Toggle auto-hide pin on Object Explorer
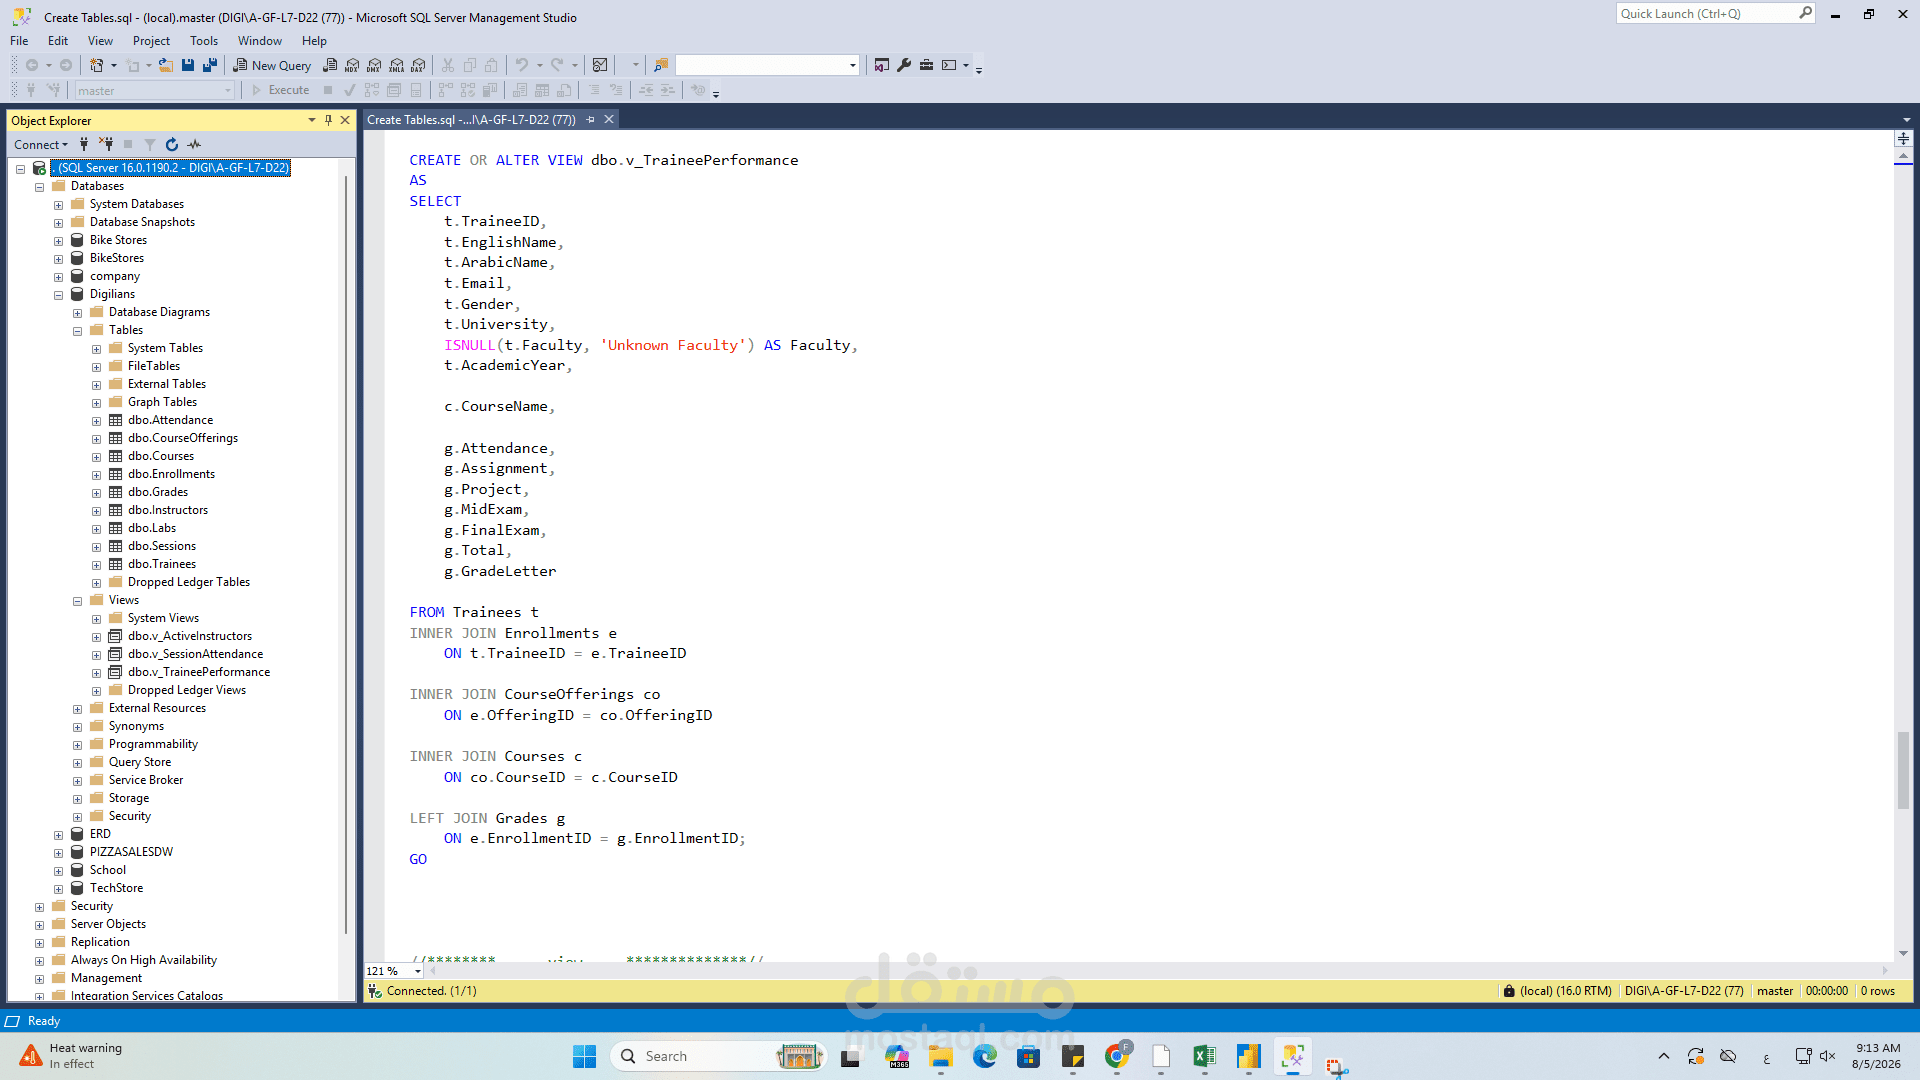Image resolution: width=1920 pixels, height=1080 pixels. (328, 120)
